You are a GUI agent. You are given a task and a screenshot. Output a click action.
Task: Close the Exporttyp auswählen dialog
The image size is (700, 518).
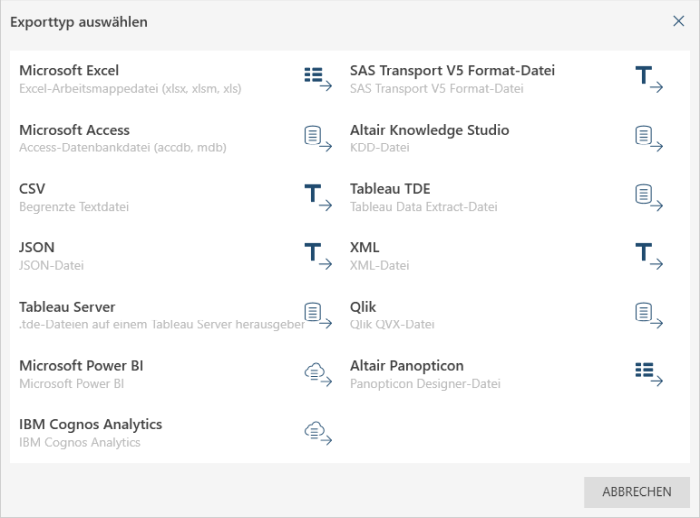tap(678, 21)
